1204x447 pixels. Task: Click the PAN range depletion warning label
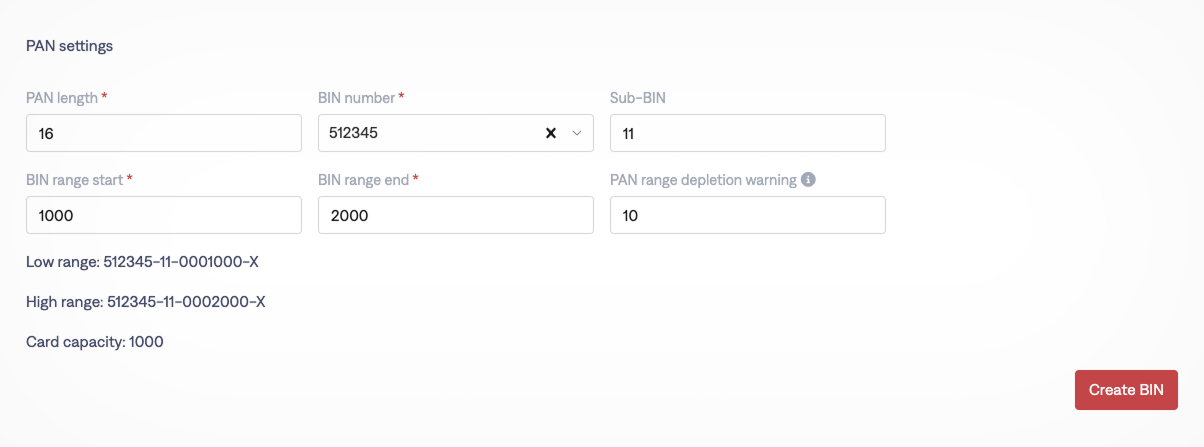click(x=703, y=180)
